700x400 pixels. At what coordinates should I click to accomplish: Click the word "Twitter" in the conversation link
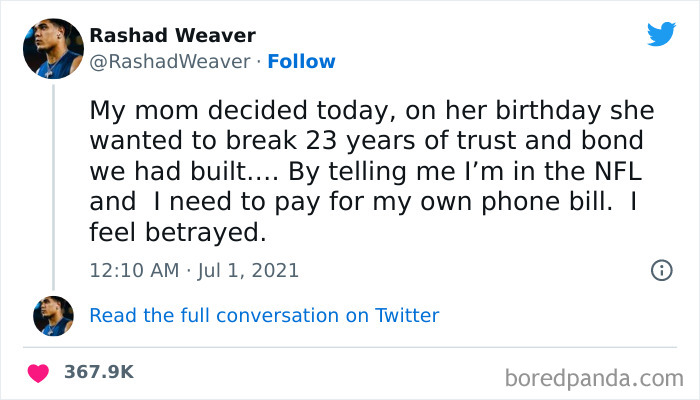point(407,316)
